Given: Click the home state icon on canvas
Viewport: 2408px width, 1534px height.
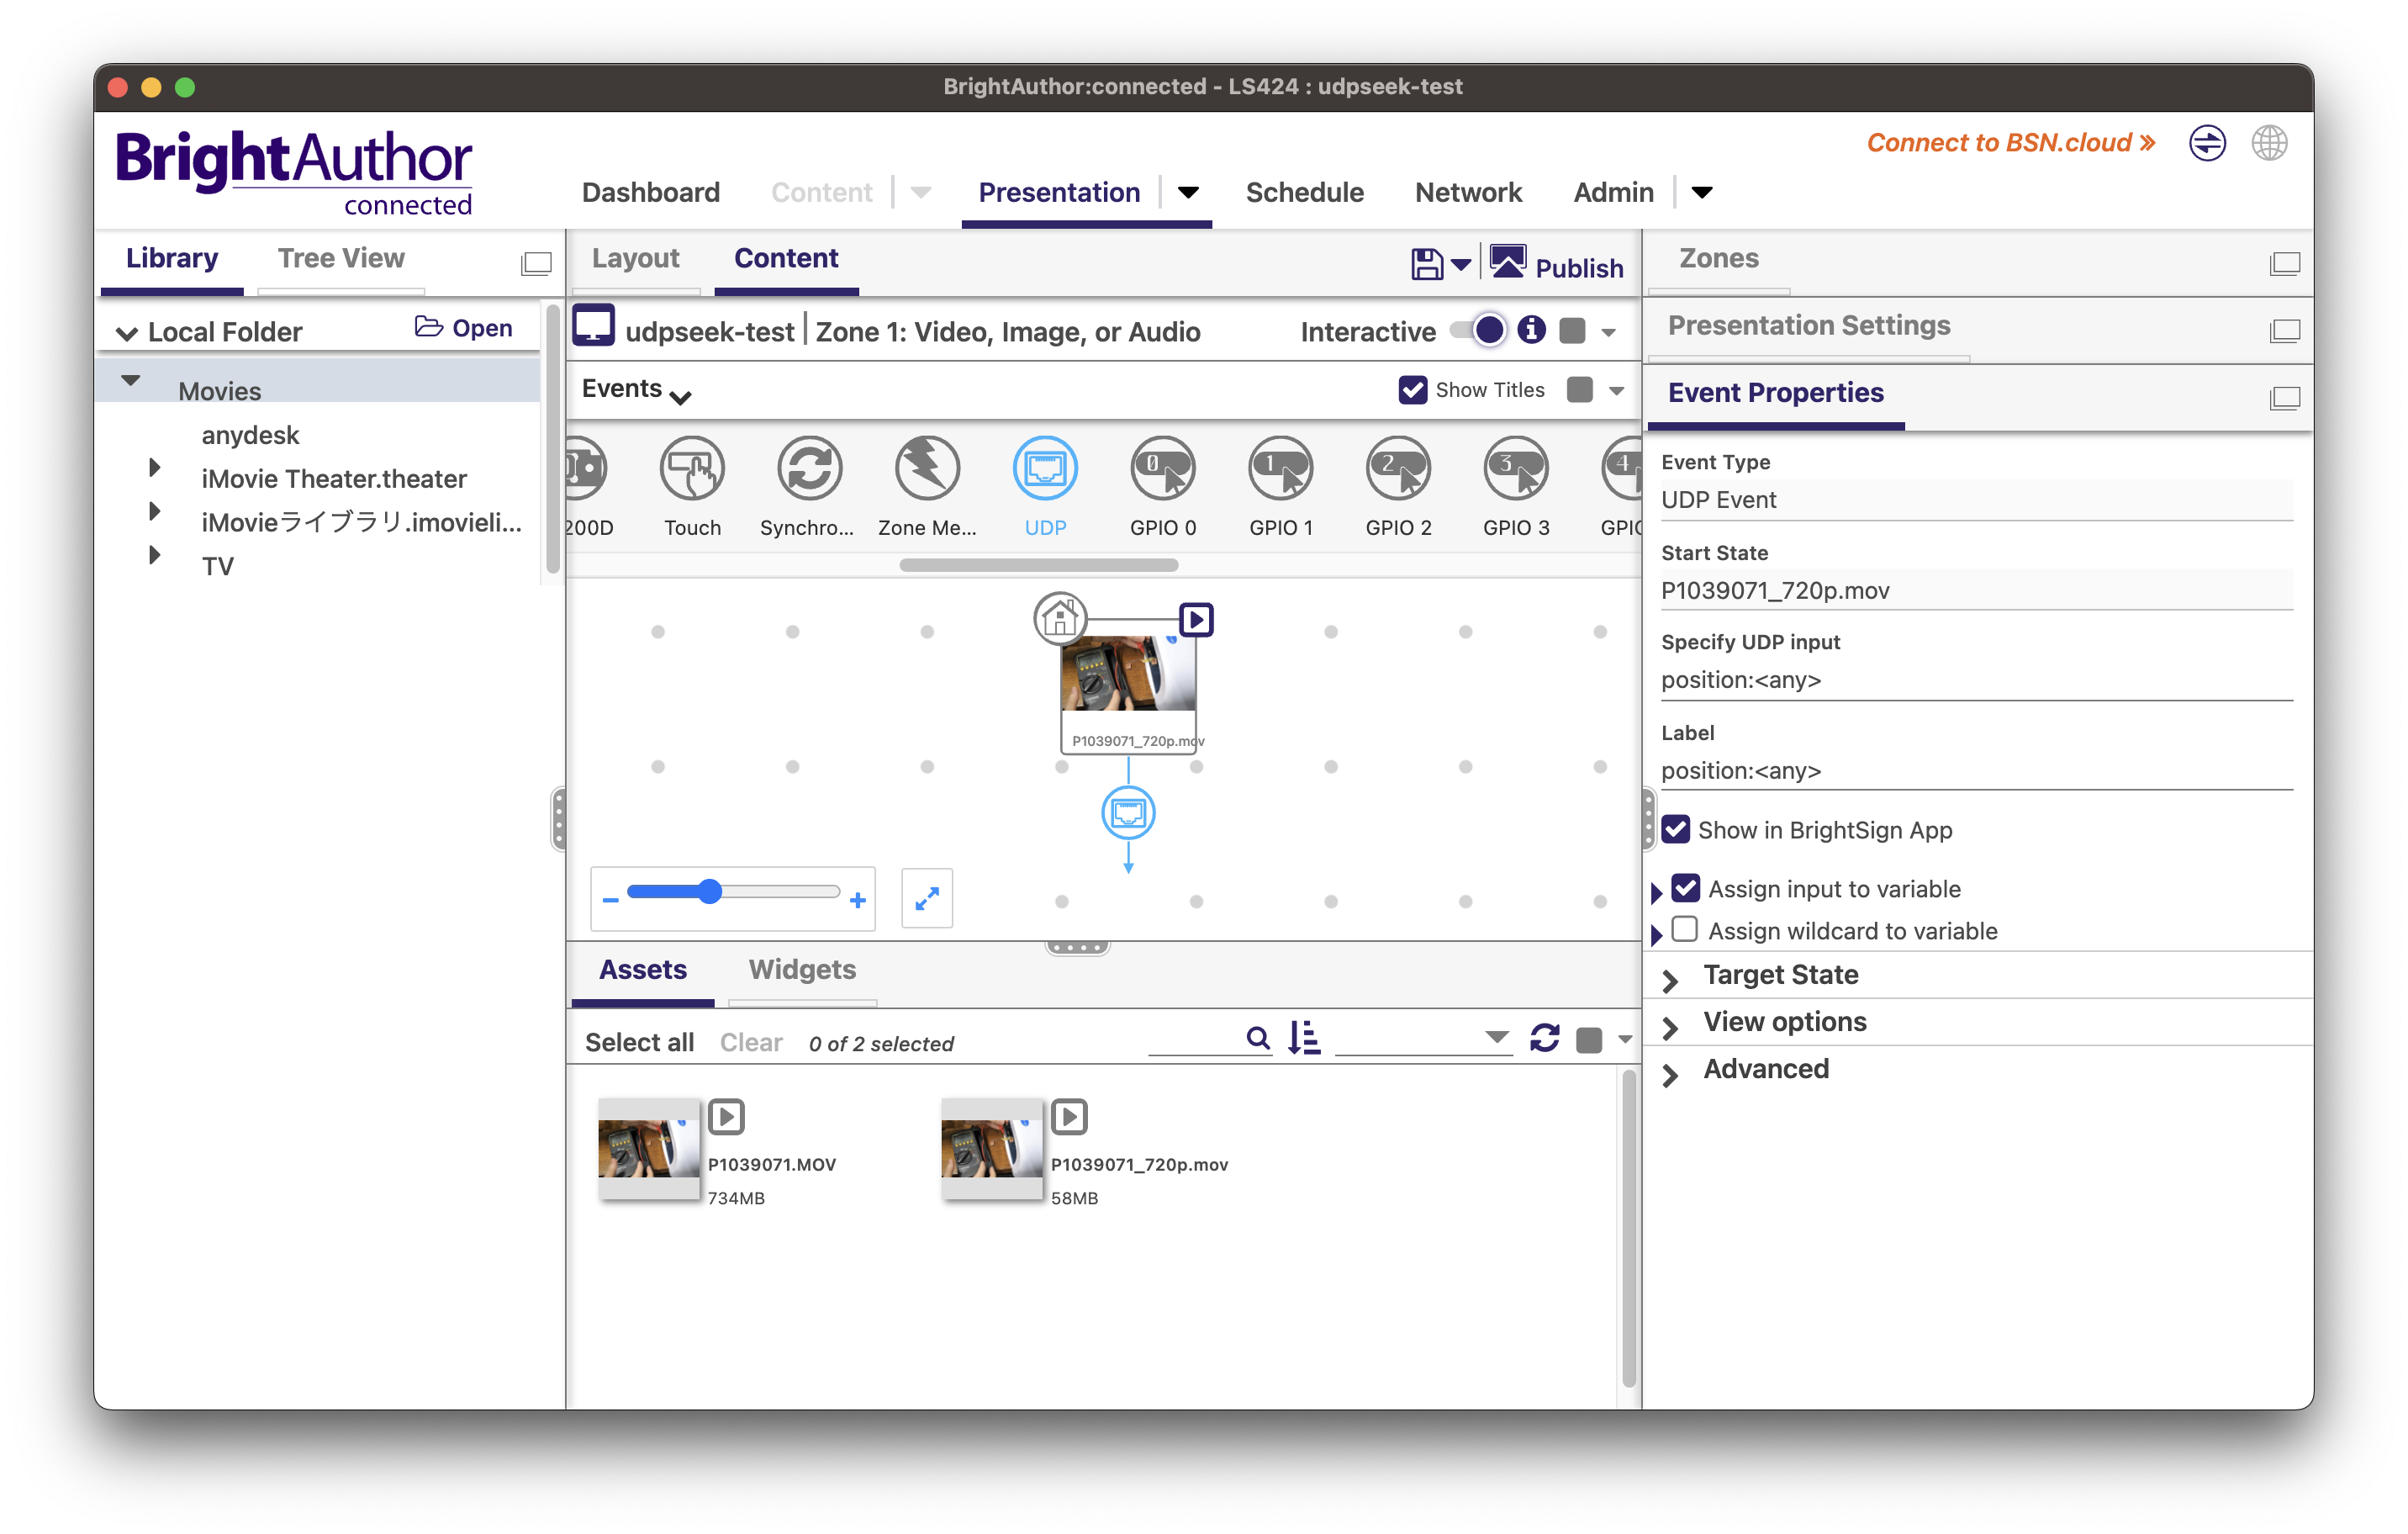Looking at the screenshot, I should [x=1059, y=619].
